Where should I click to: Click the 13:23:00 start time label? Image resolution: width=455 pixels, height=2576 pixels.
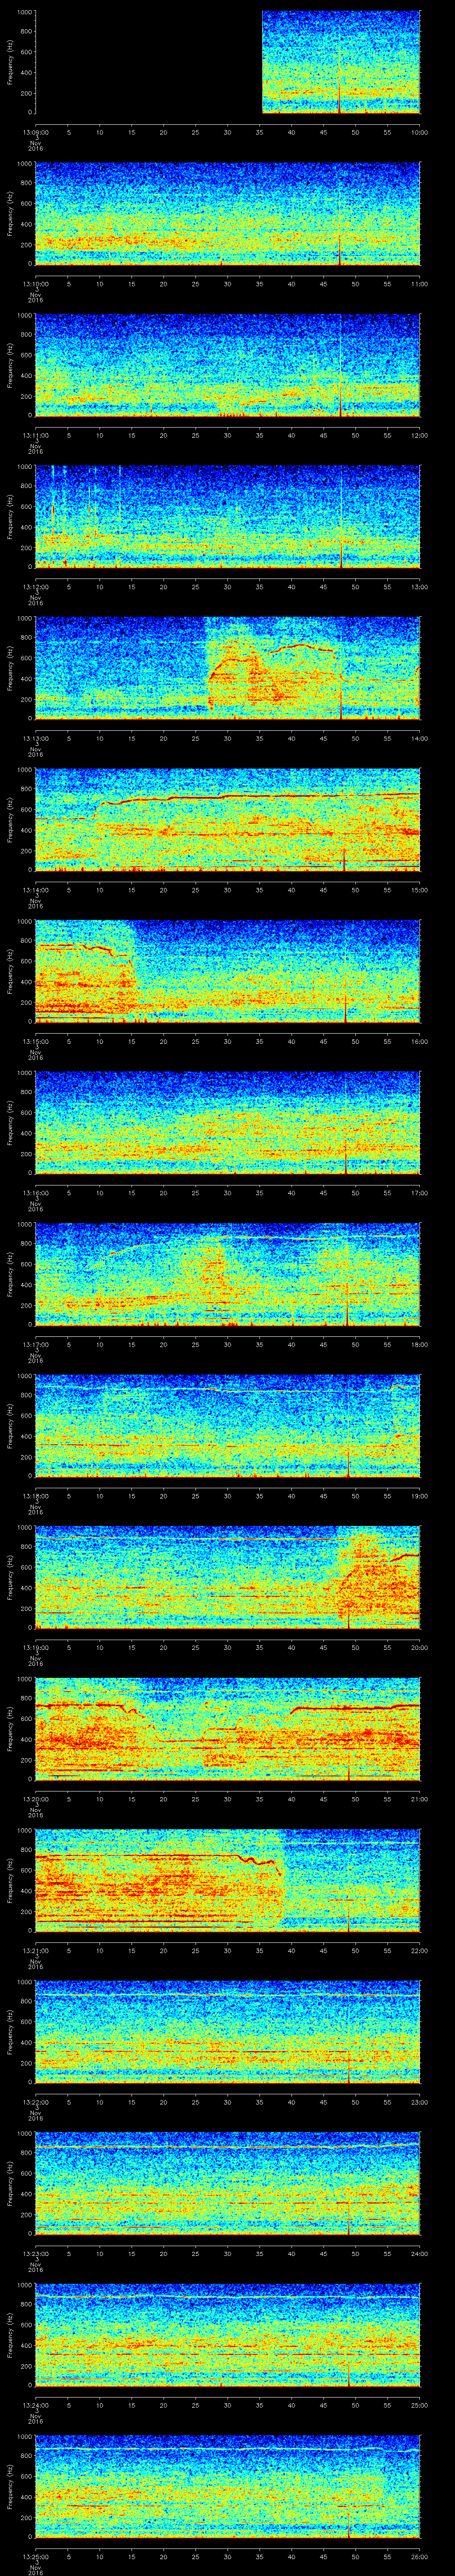[35, 2254]
